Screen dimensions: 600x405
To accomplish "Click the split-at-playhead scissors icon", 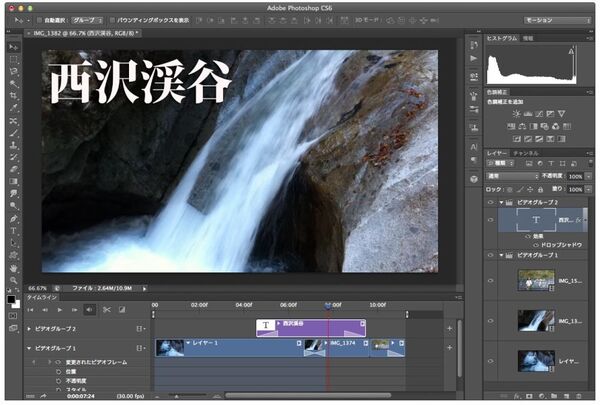I will (x=107, y=309).
